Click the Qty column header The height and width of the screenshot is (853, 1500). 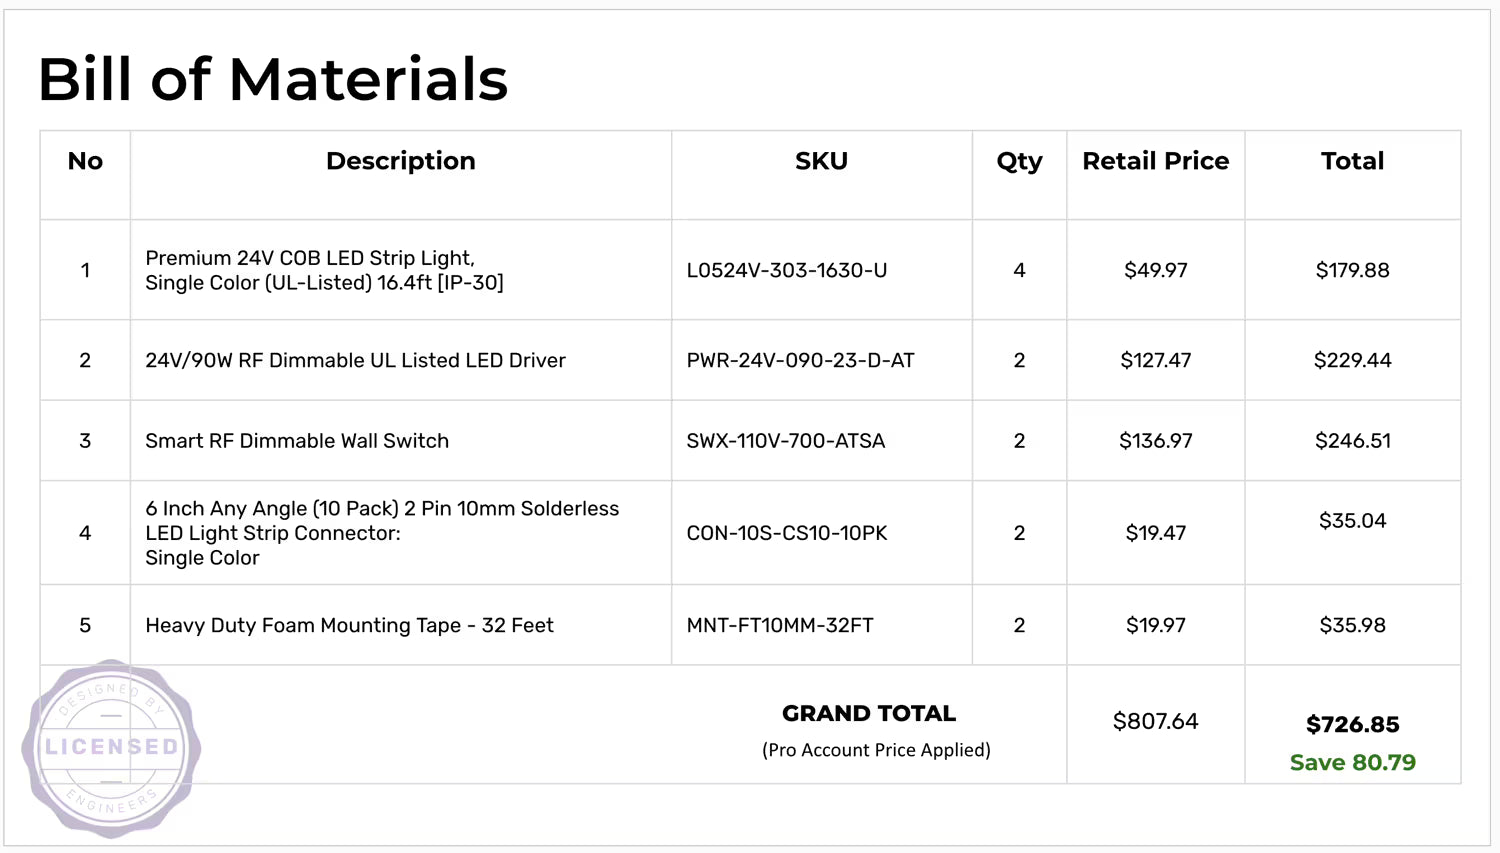[1019, 161]
